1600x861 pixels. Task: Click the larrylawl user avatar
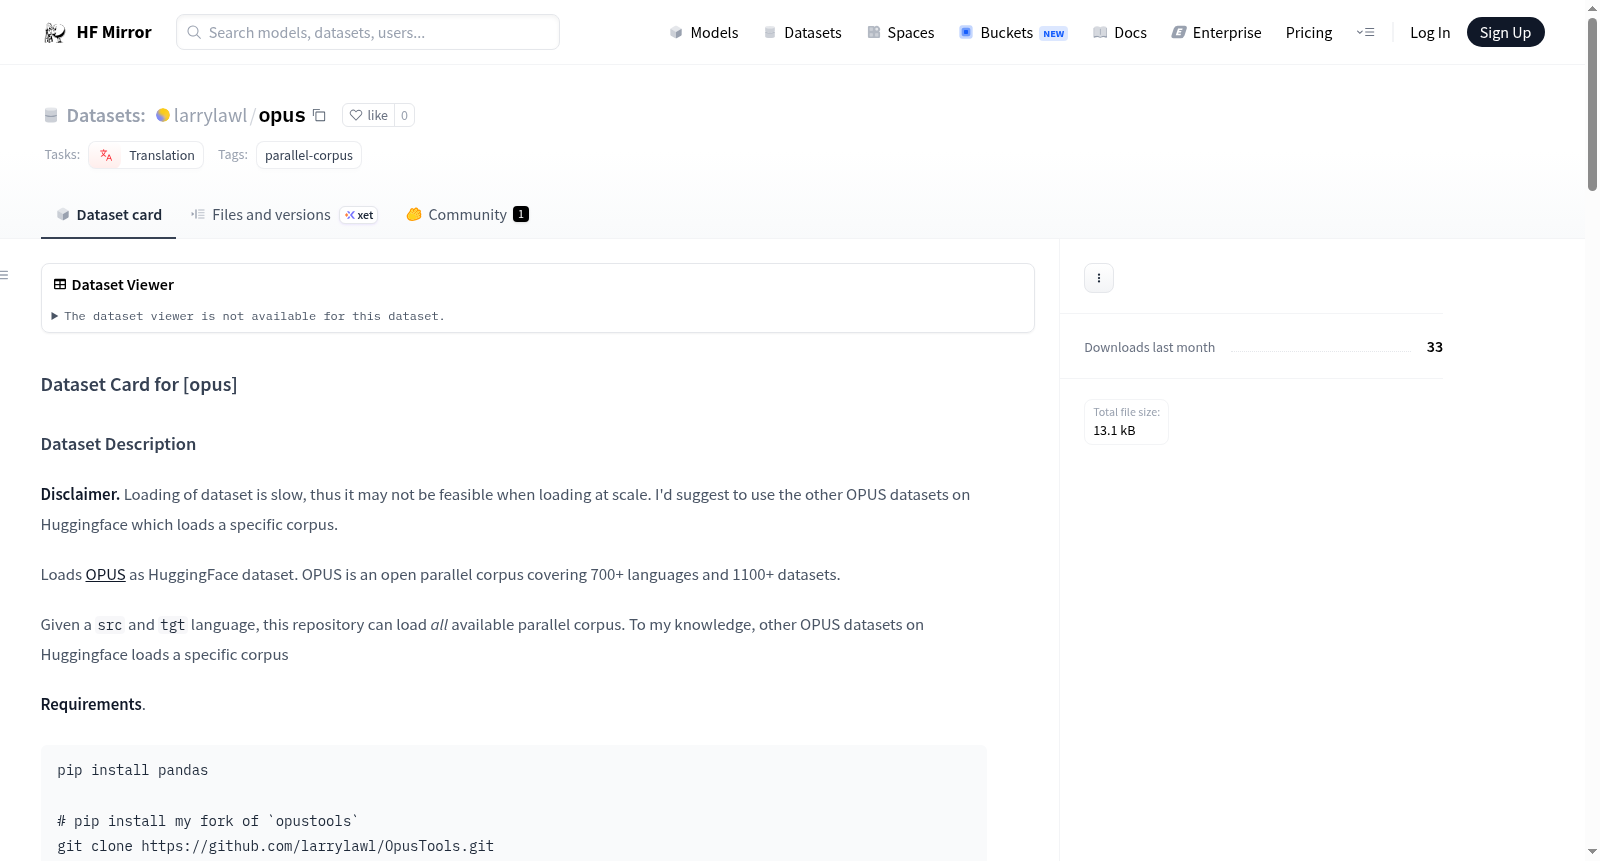[163, 115]
